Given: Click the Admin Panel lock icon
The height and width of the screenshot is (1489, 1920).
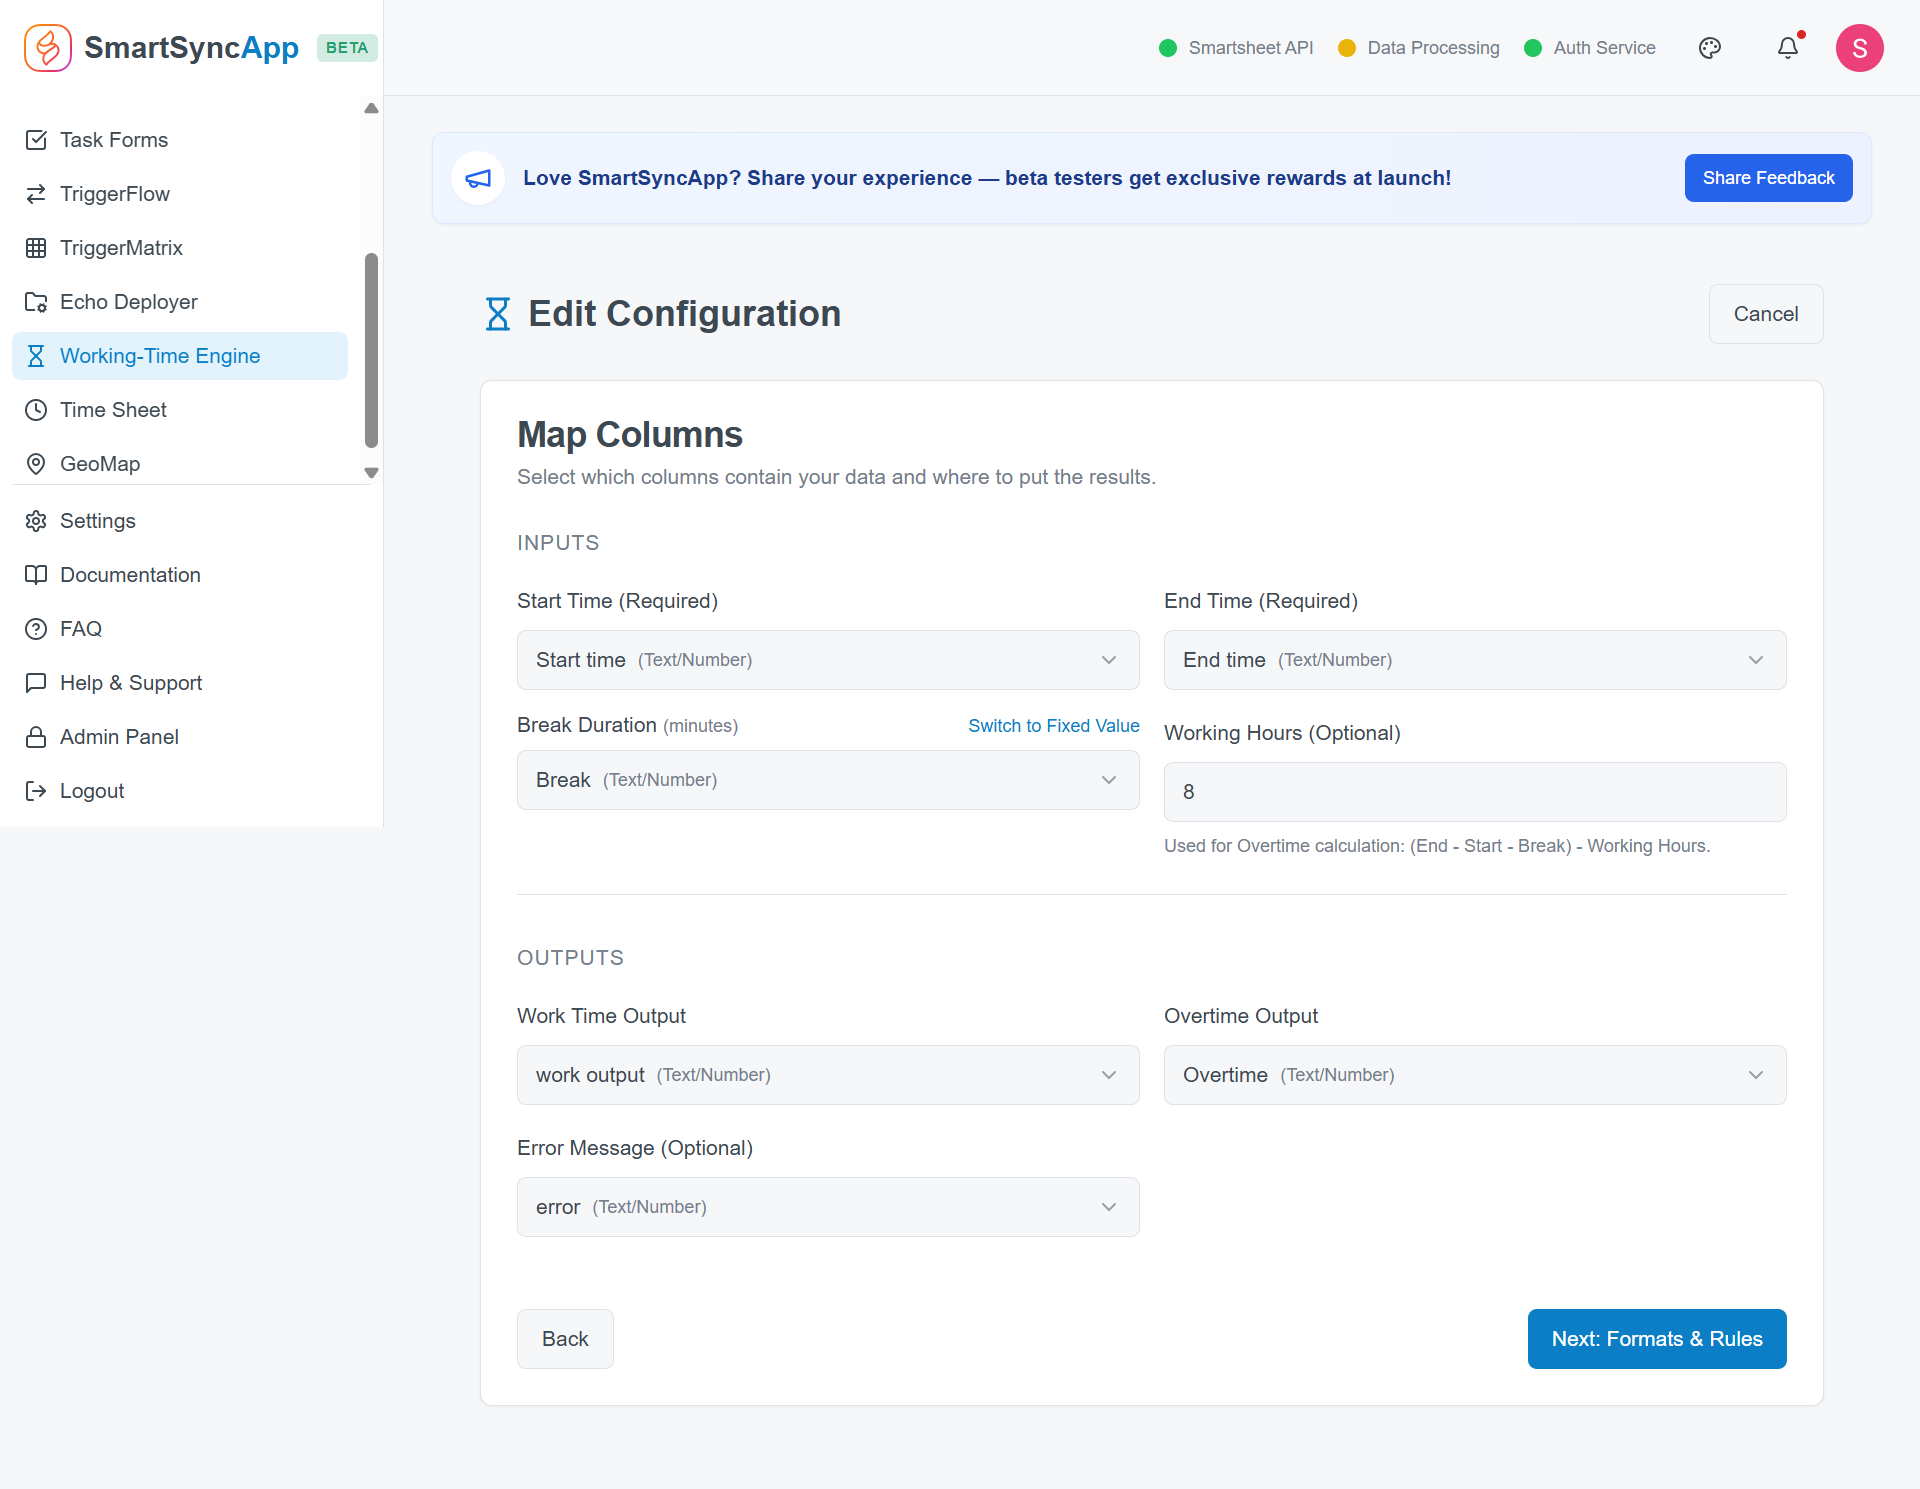Looking at the screenshot, I should pyautogui.click(x=36, y=737).
